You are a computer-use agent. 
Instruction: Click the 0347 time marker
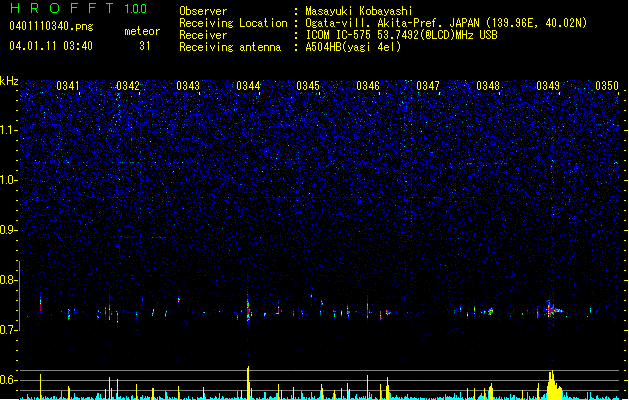coord(428,86)
